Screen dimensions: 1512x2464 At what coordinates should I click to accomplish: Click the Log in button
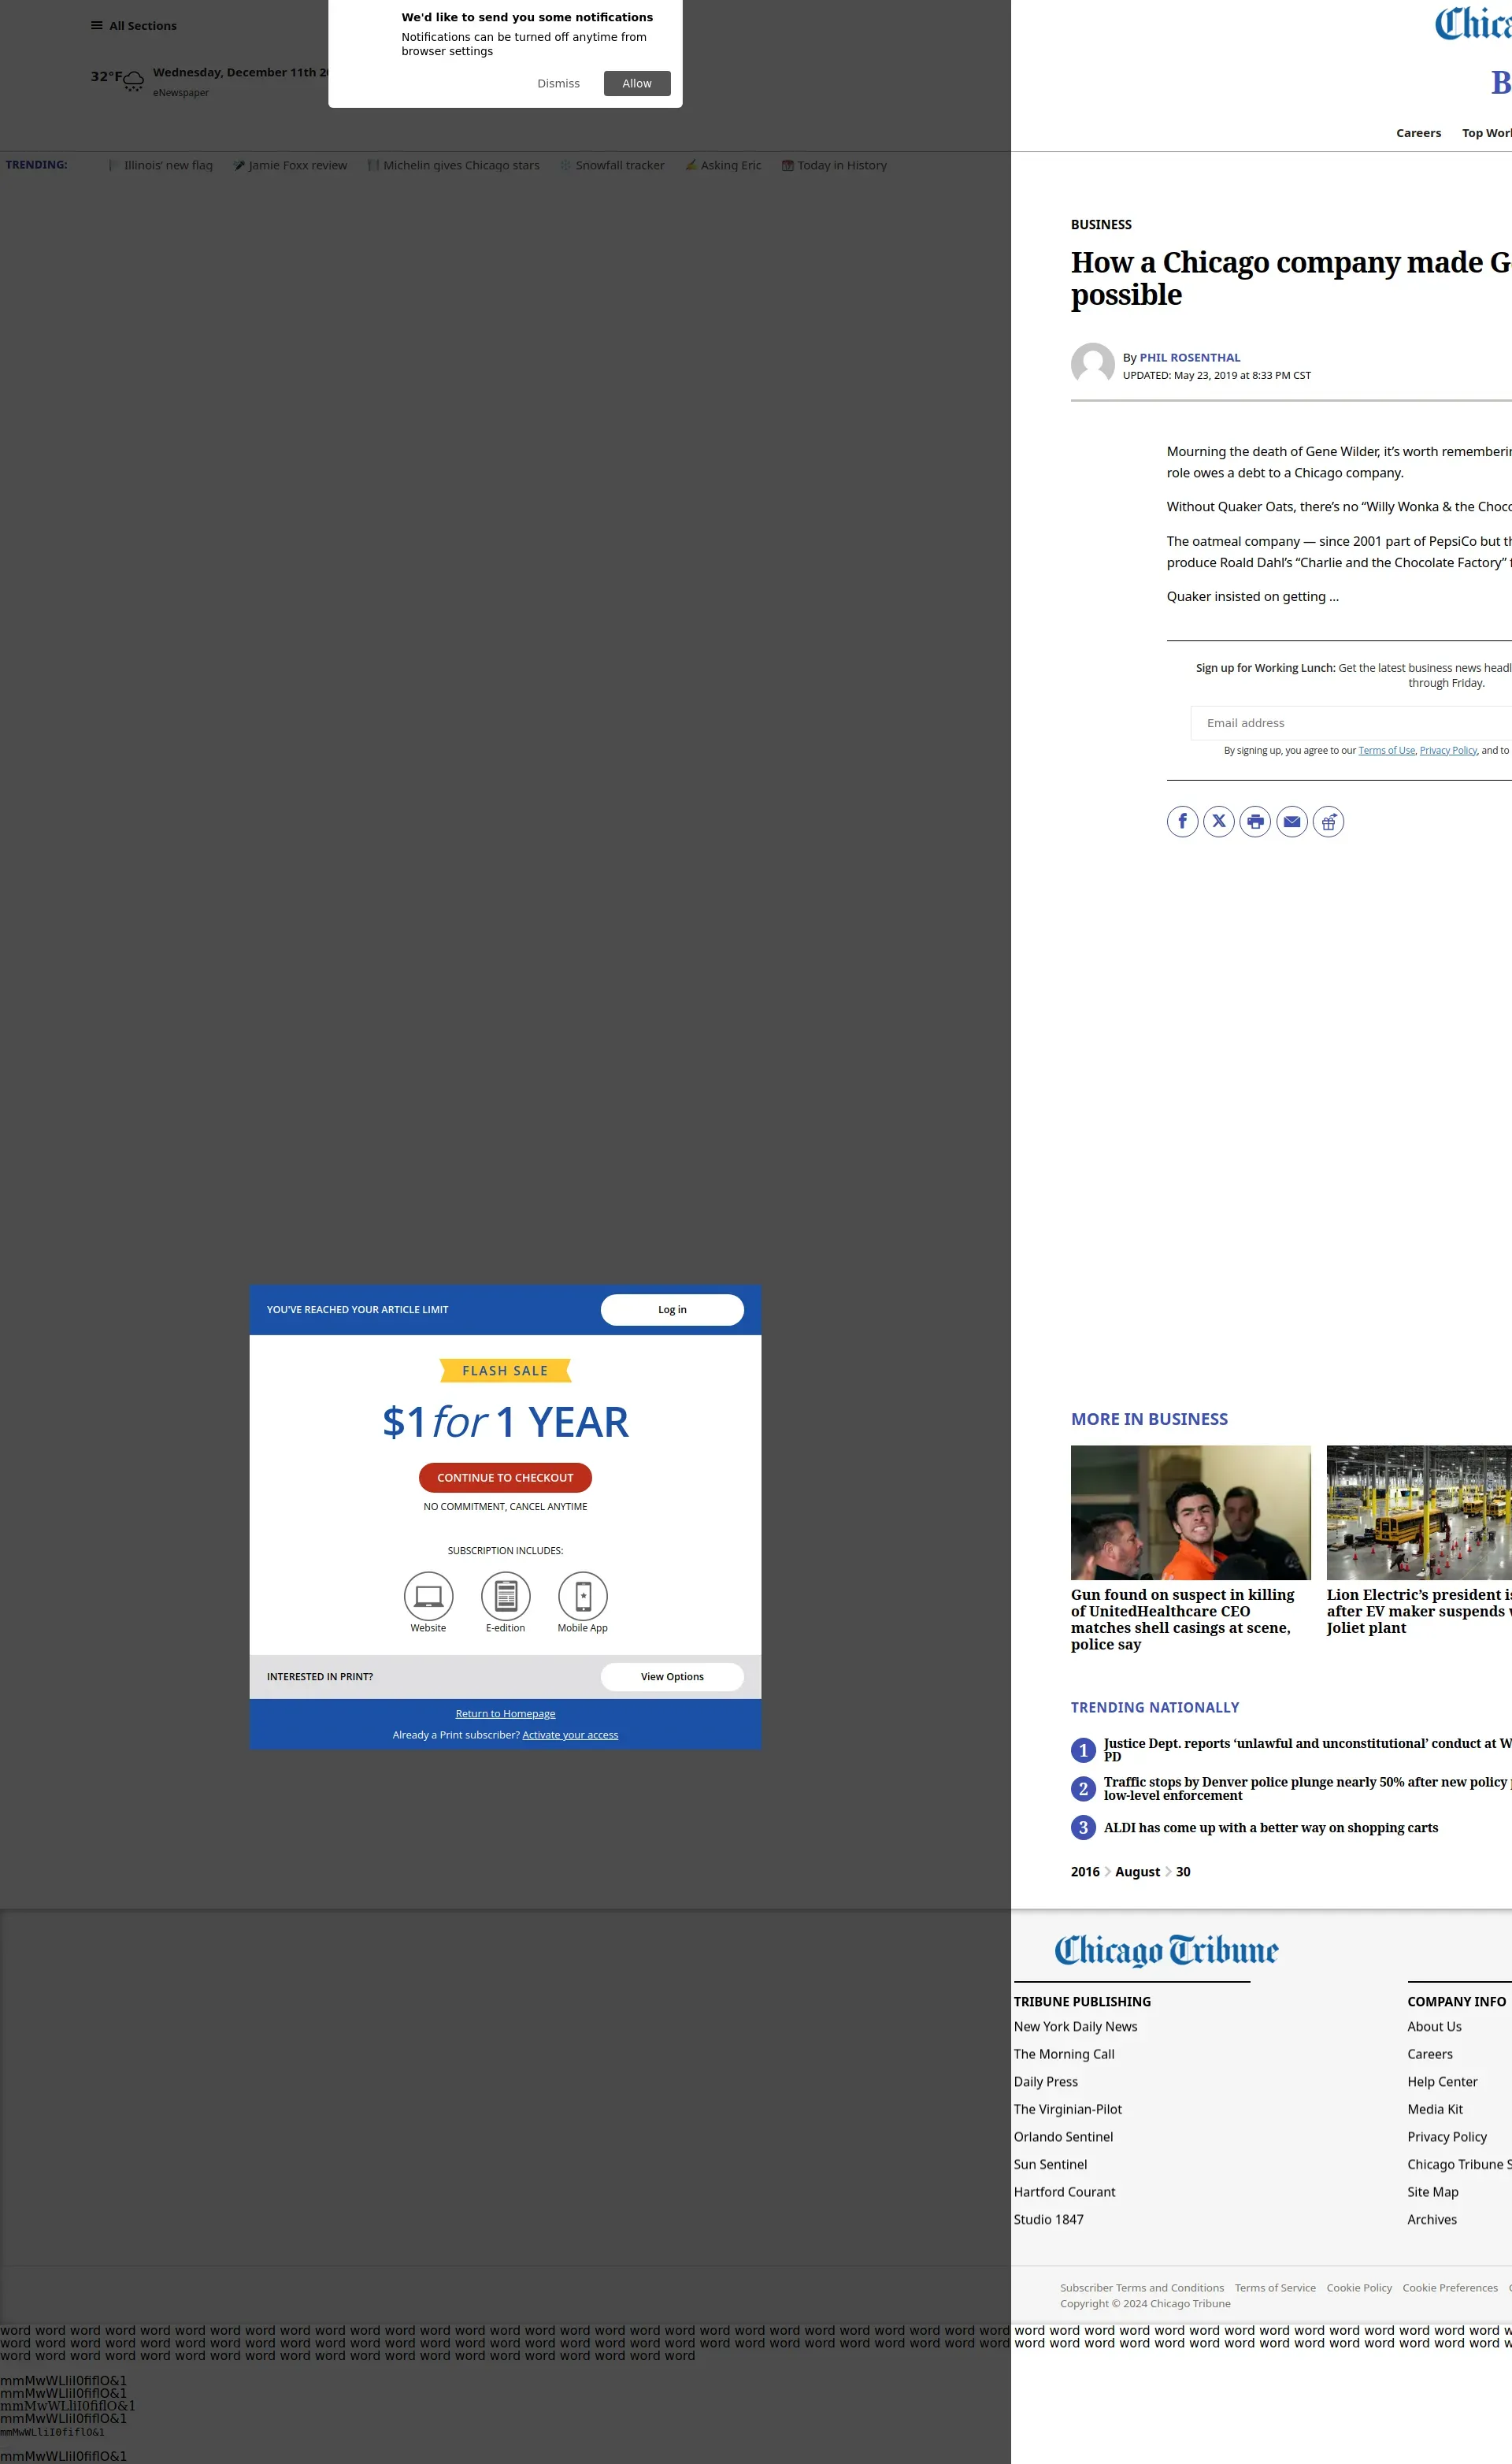pos(672,1310)
